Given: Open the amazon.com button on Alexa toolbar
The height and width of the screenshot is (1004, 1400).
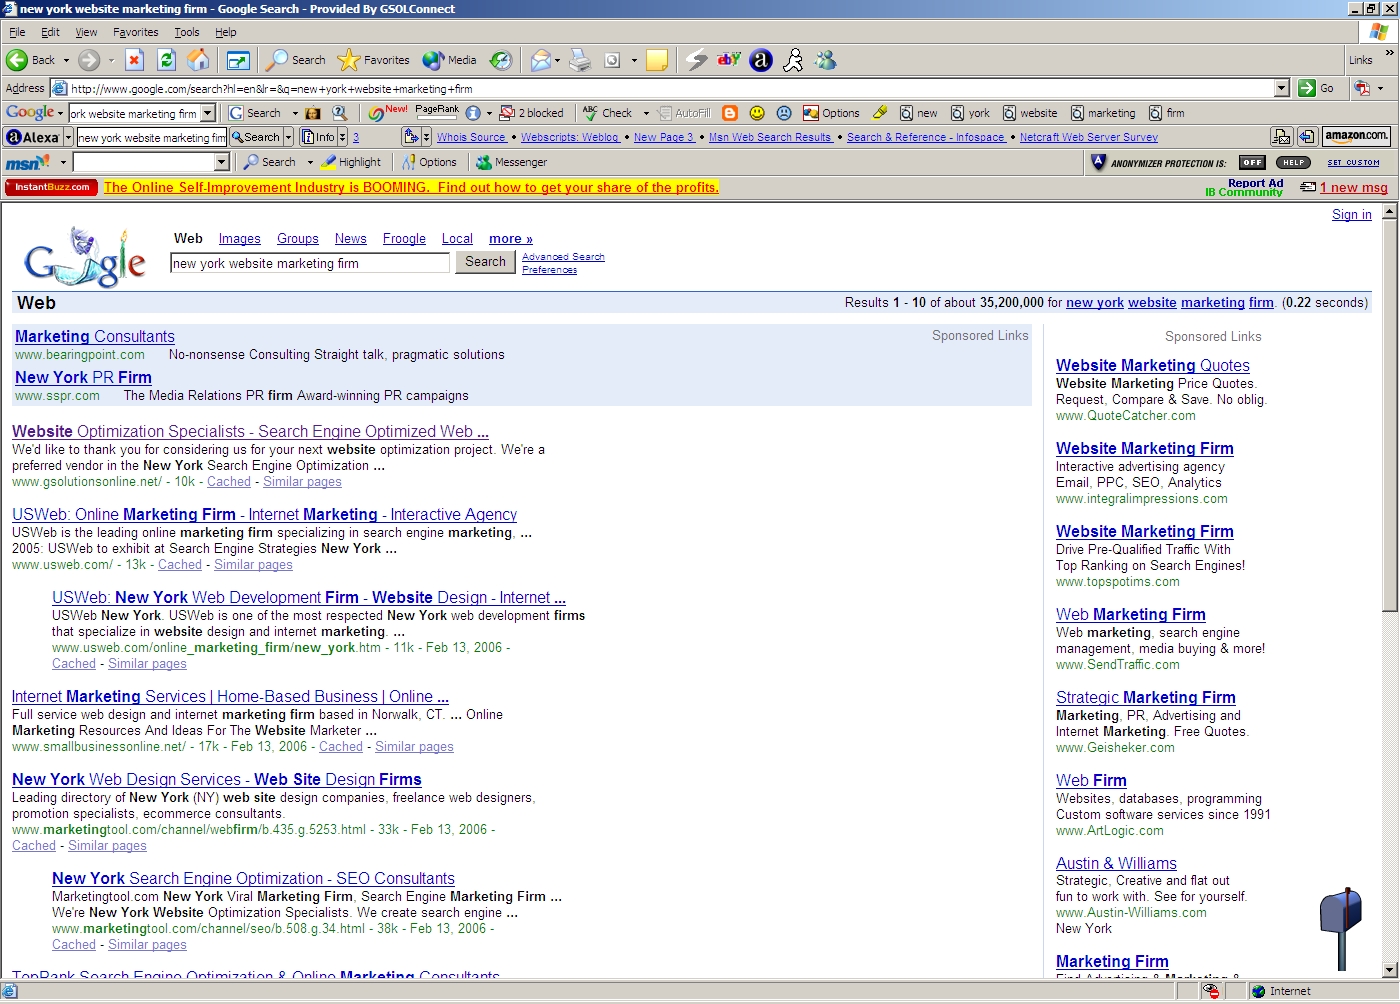Looking at the screenshot, I should (x=1356, y=136).
